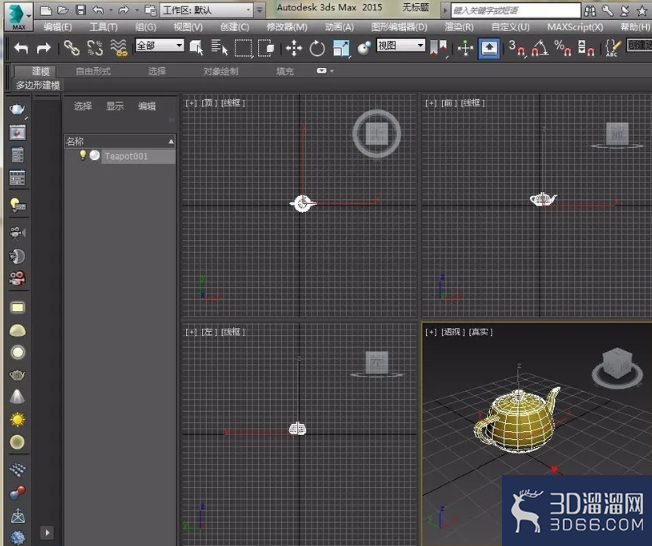The image size is (652, 546).
Task: Switch to the Populate ribbon tab
Action: click(285, 71)
